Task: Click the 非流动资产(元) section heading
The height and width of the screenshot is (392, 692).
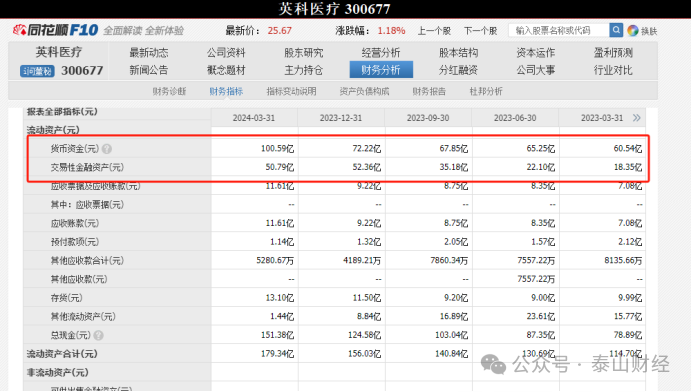Action: (57, 373)
